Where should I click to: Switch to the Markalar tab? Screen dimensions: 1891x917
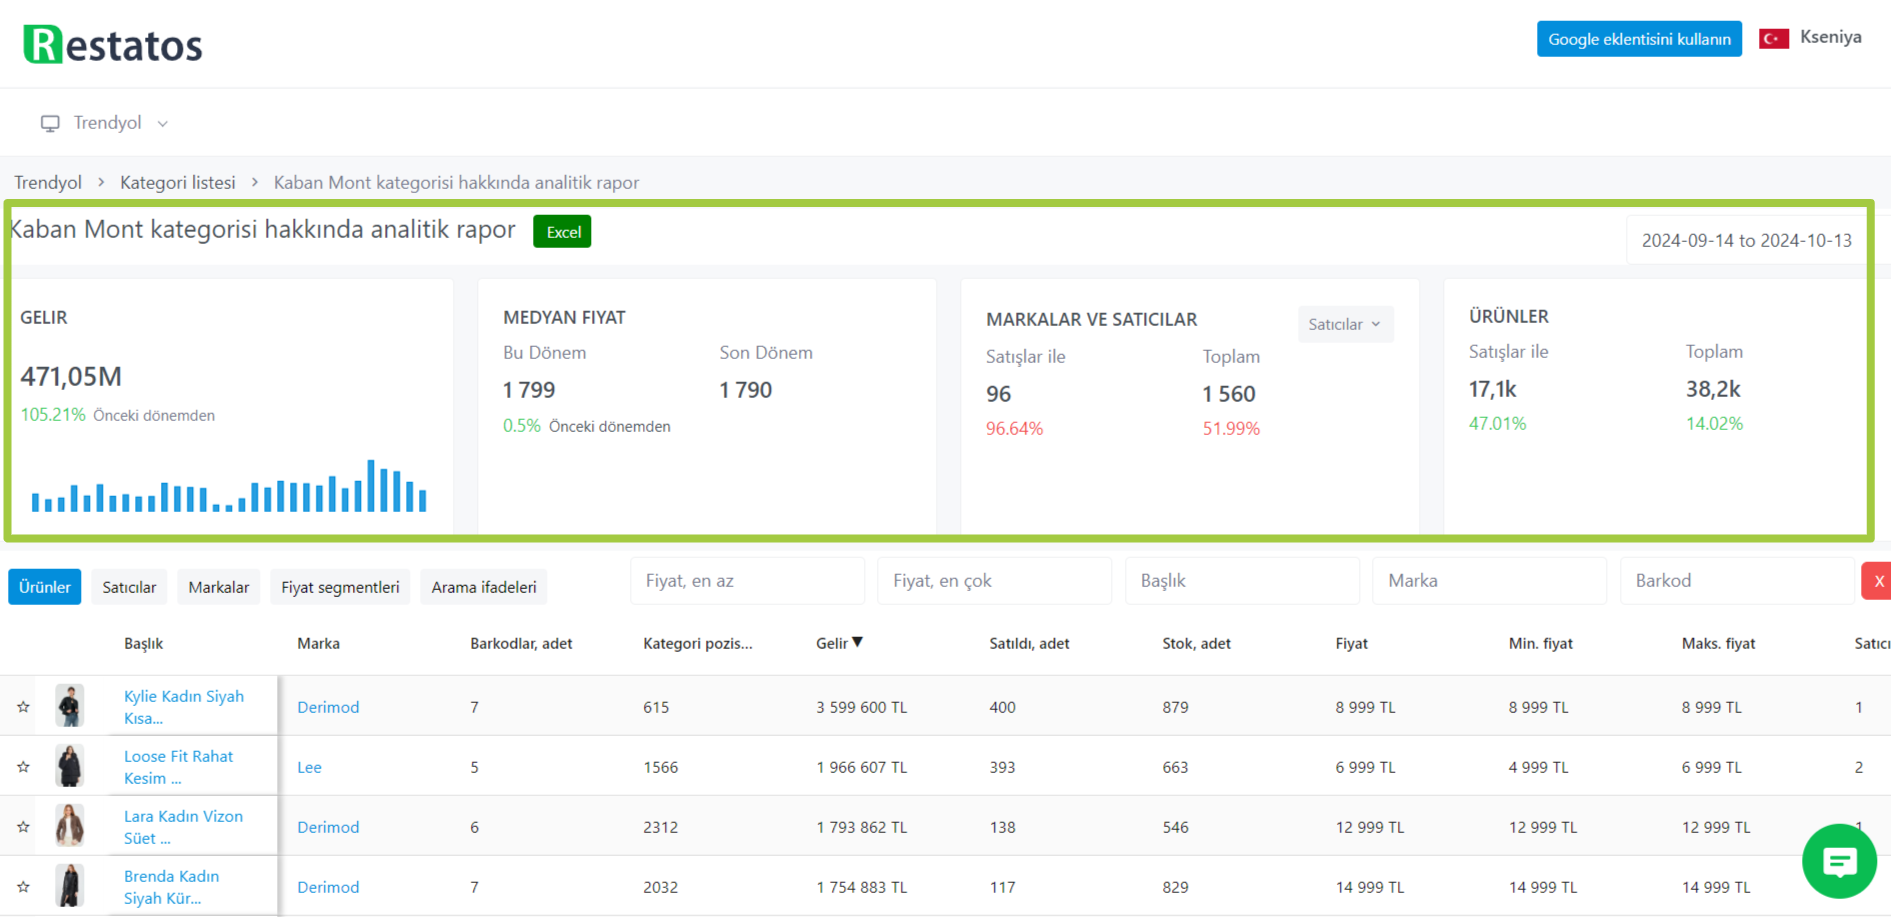(x=219, y=587)
